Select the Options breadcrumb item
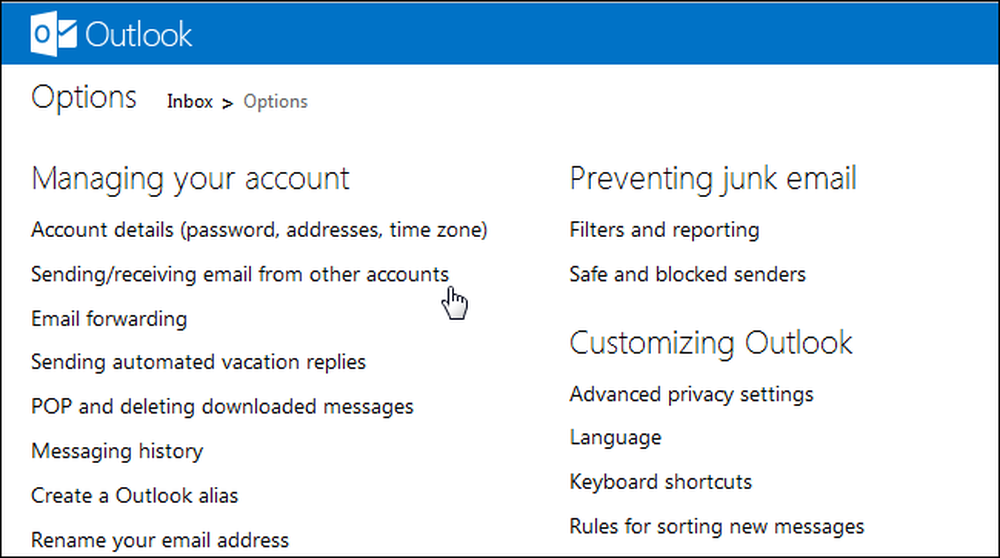Image resolution: width=1000 pixels, height=558 pixels. click(276, 101)
